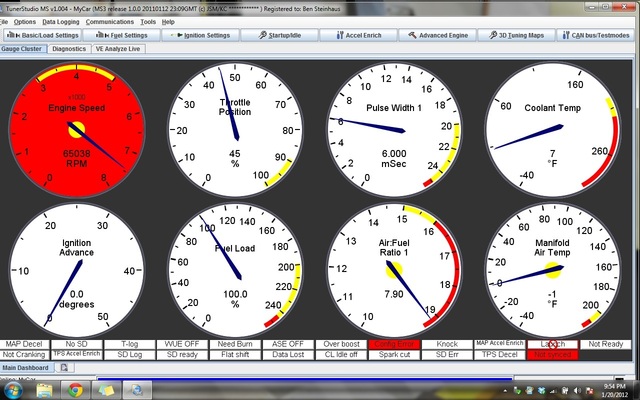This screenshot has width=640, height=400.
Task: Click the Spark cut indicator
Action: (394, 355)
